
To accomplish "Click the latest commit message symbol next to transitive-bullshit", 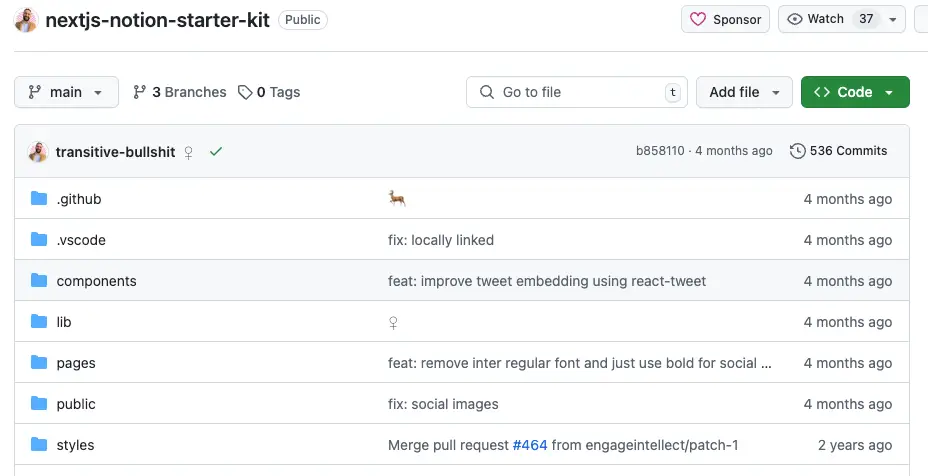I will (x=188, y=153).
